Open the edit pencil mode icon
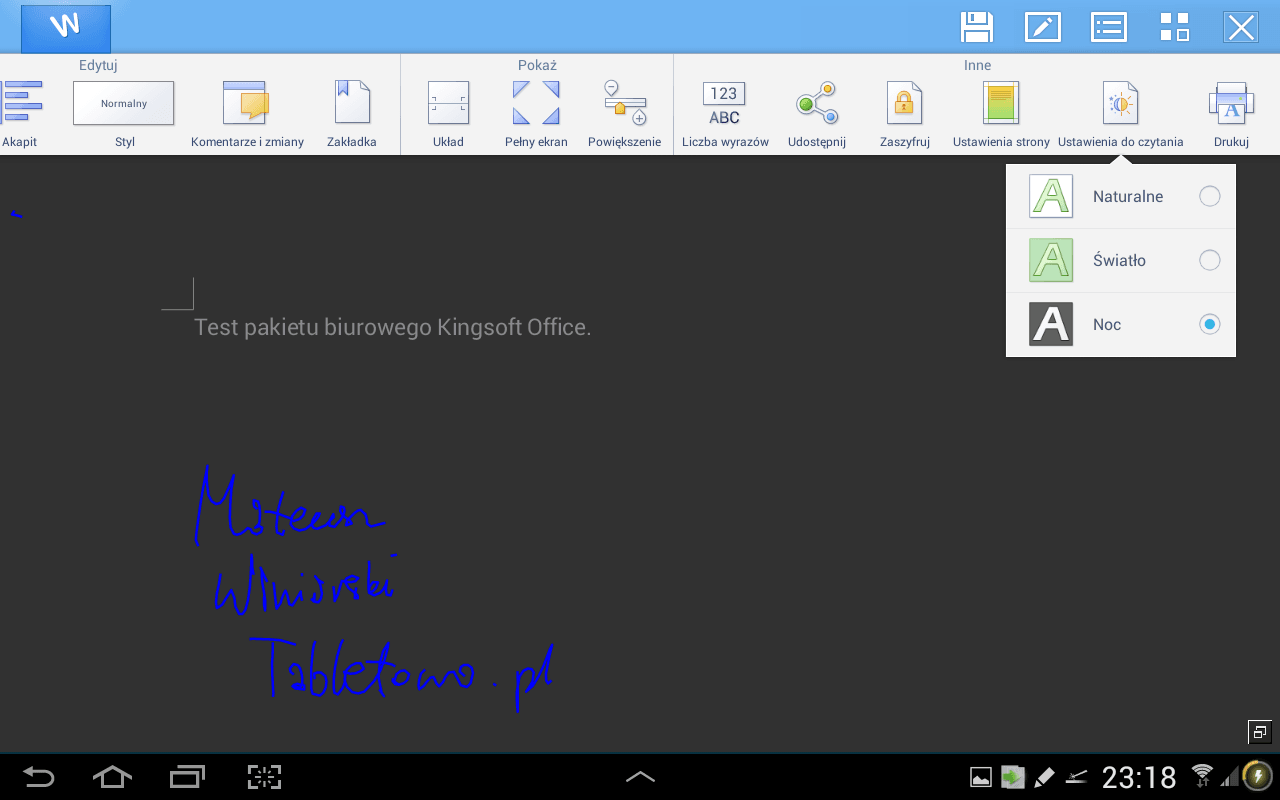Viewport: 1280px width, 800px height. [x=1043, y=27]
